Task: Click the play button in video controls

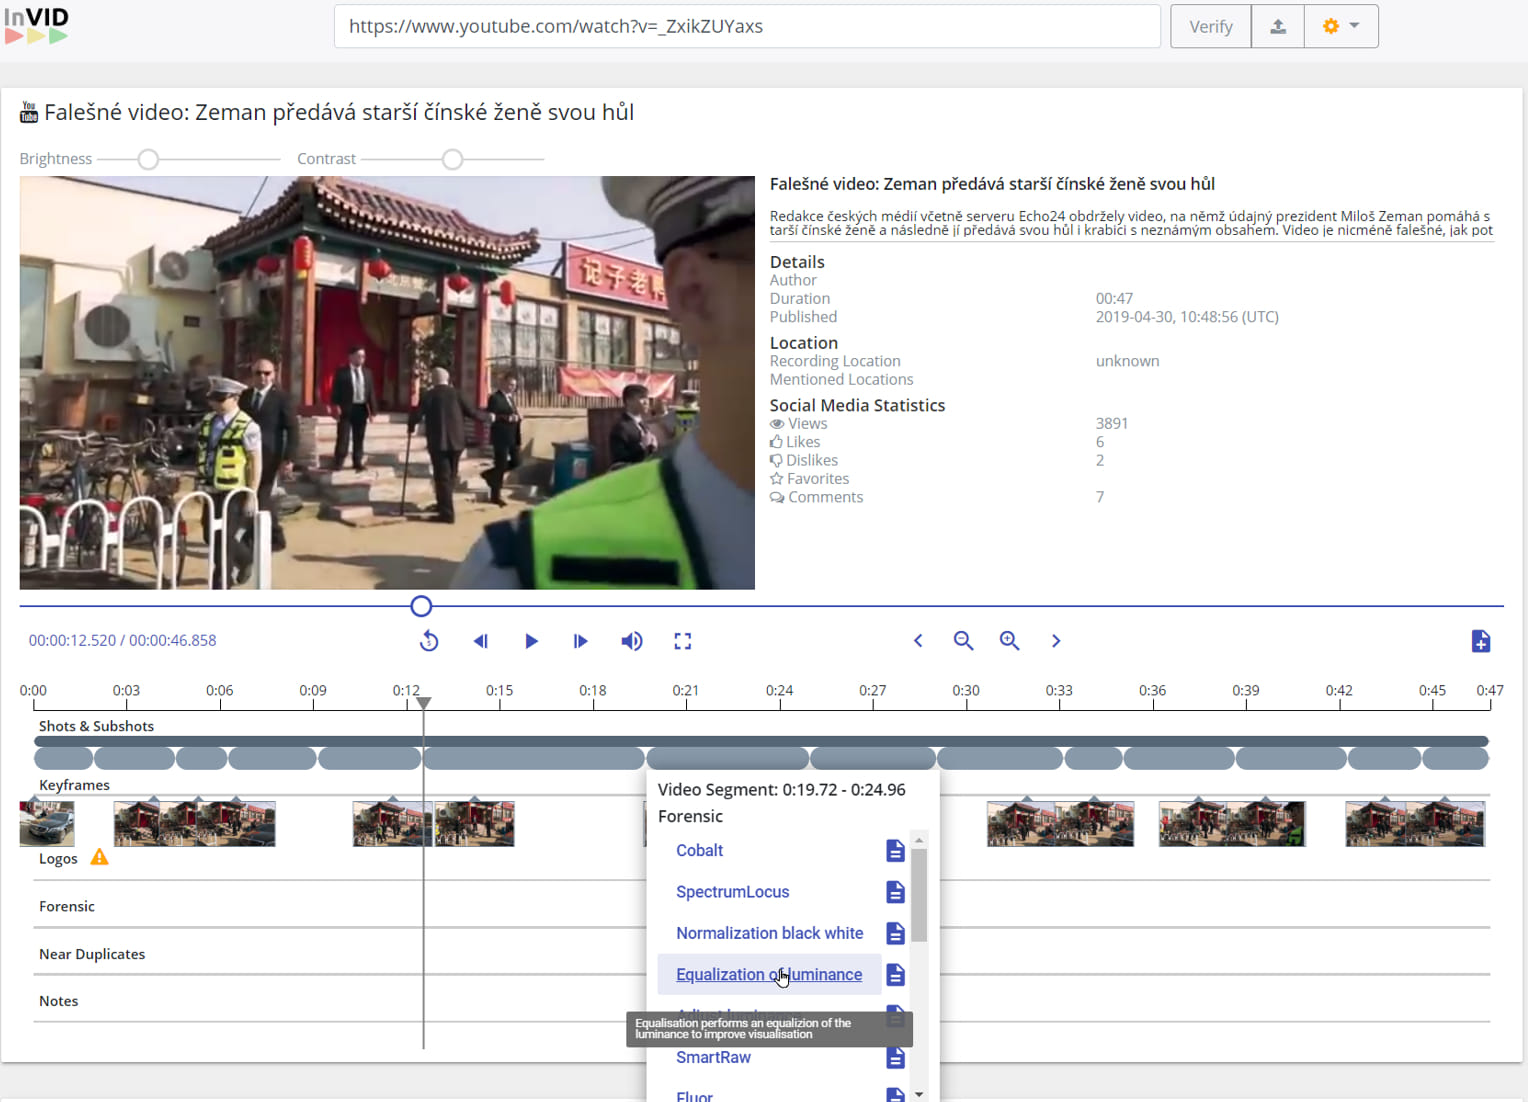Action: (531, 641)
